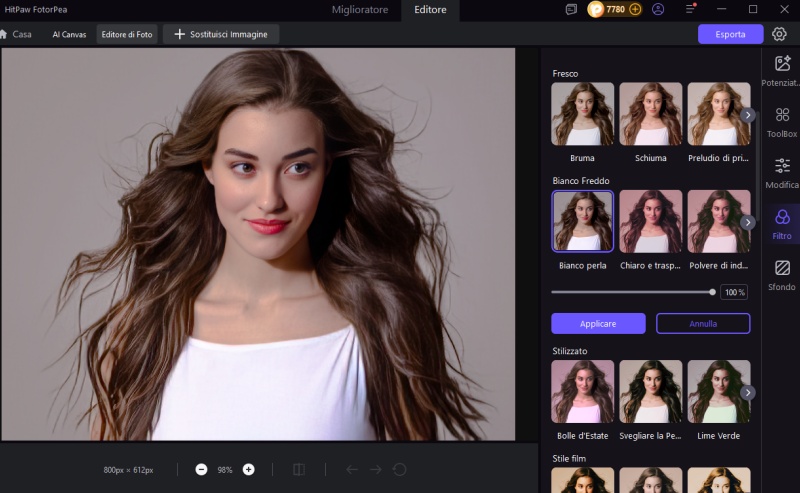Click the Esporta button
The image size is (800, 493).
(730, 34)
